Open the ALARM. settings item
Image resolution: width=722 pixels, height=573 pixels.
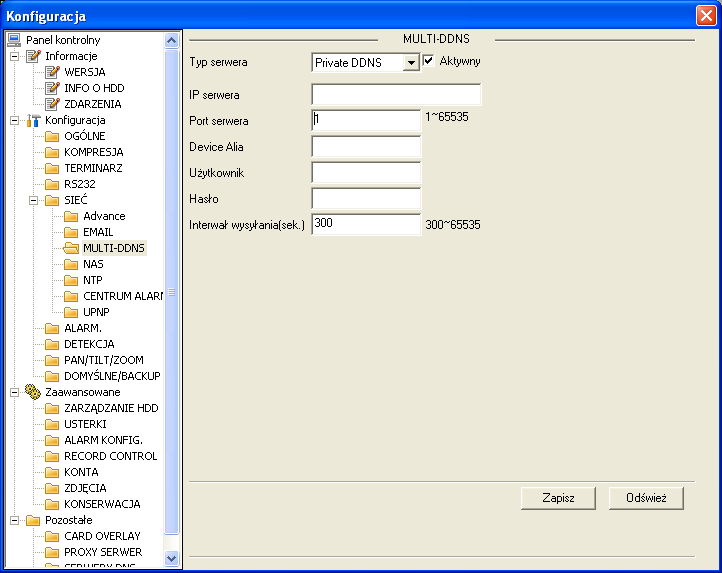tap(83, 328)
